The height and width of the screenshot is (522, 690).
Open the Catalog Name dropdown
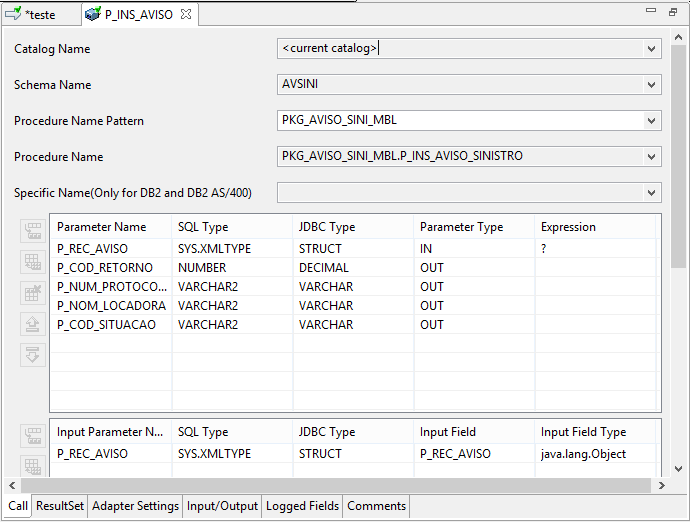651,48
